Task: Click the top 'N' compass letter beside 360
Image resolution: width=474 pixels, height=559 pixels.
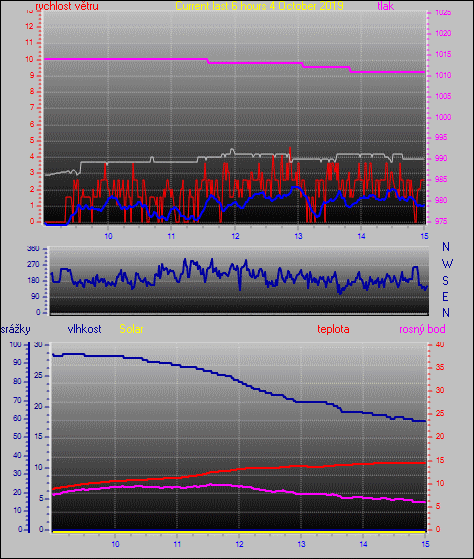Action: 445,247
